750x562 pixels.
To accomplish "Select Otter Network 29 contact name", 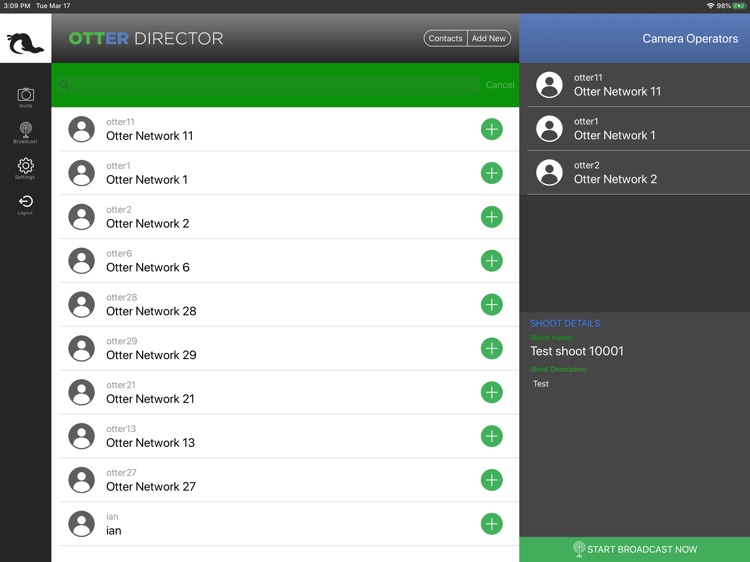I will (151, 355).
